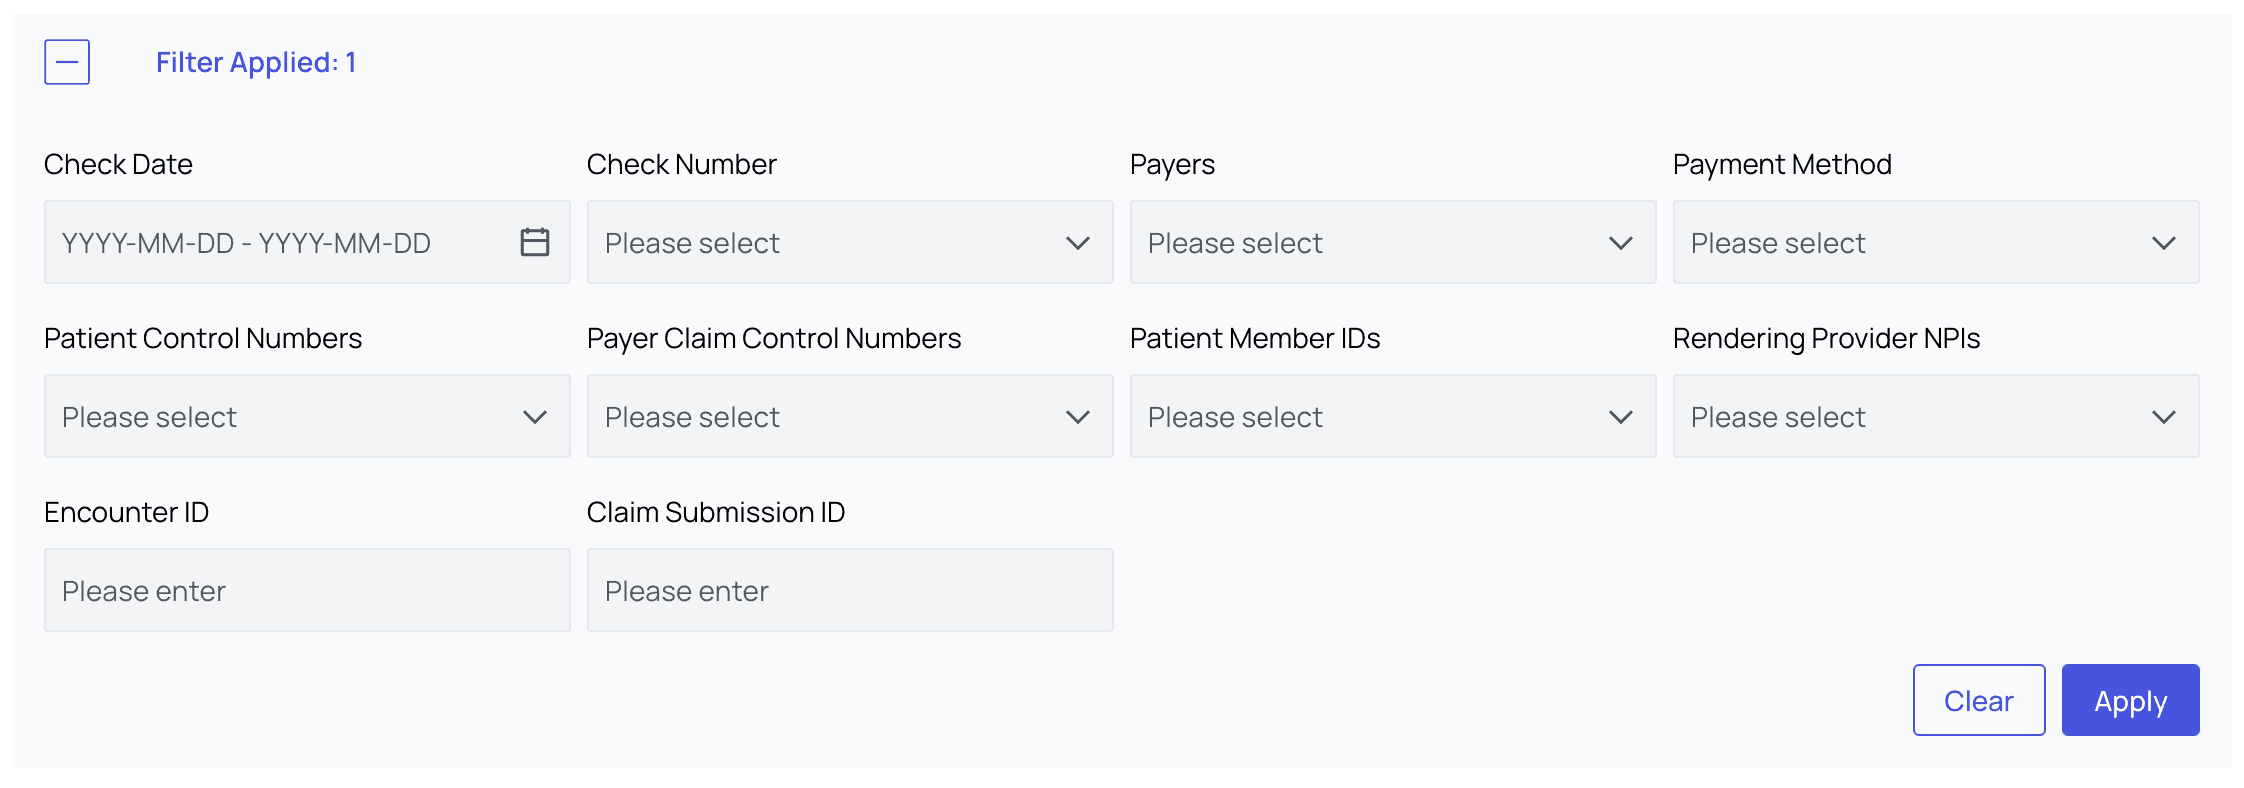Click the Check Number dropdown chevron
This screenshot has width=2244, height=788.
1077,243
